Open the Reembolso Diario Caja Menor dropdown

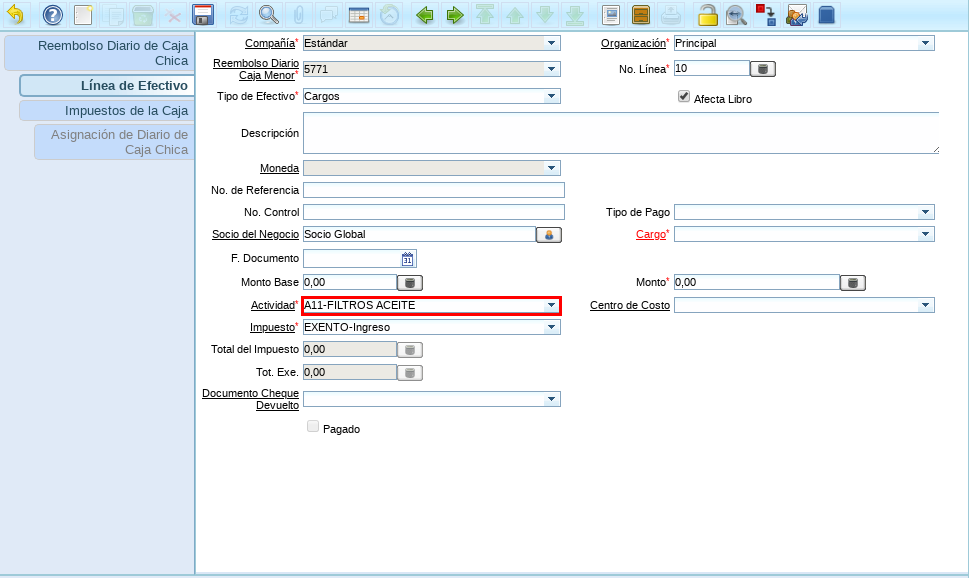tap(551, 69)
